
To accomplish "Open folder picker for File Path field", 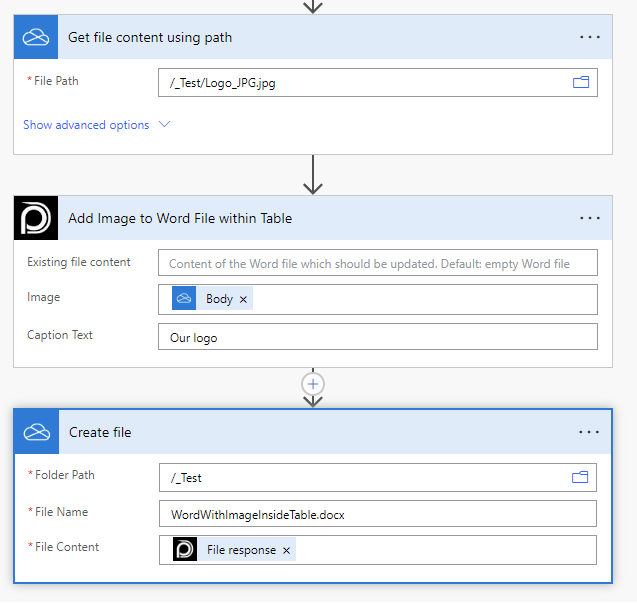I will [580, 82].
